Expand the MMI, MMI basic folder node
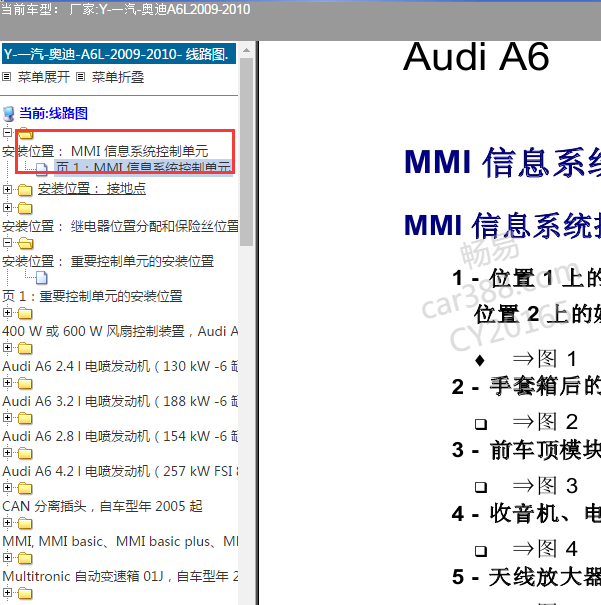The height and width of the screenshot is (605, 601). click(x=7, y=523)
